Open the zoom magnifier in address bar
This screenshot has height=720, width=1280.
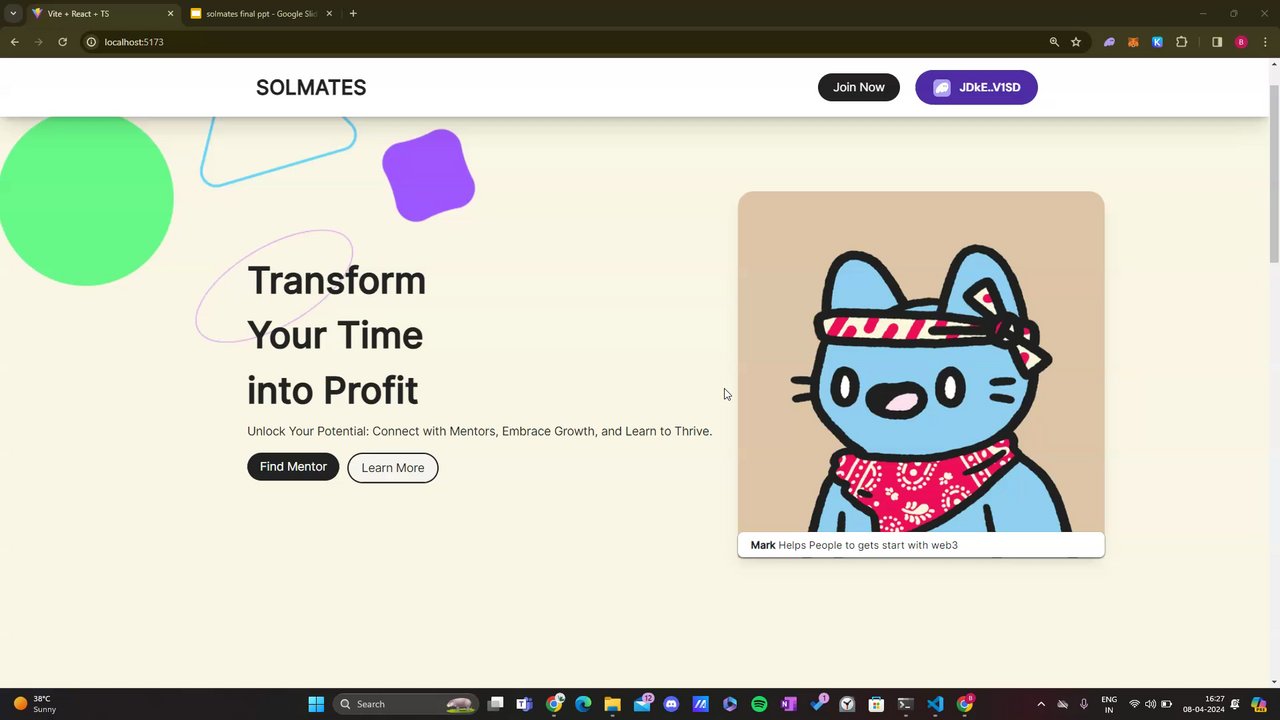click(1054, 42)
